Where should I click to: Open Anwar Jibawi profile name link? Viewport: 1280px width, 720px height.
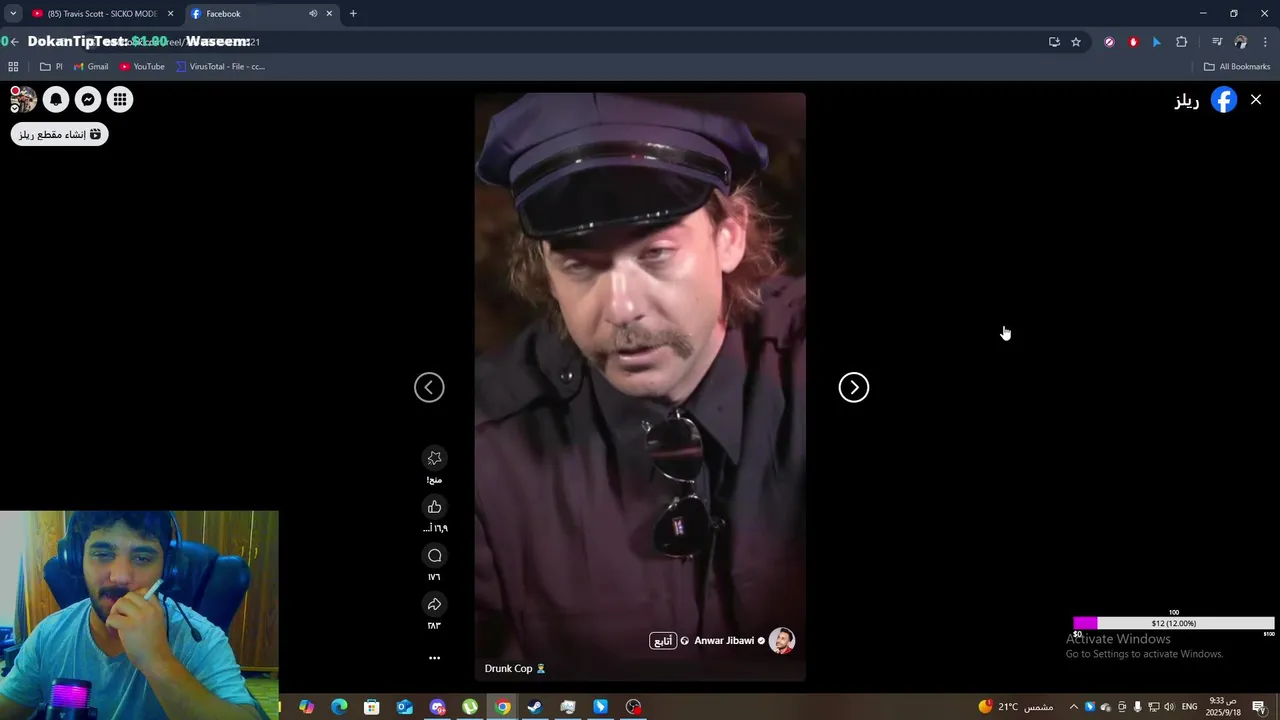(x=724, y=641)
